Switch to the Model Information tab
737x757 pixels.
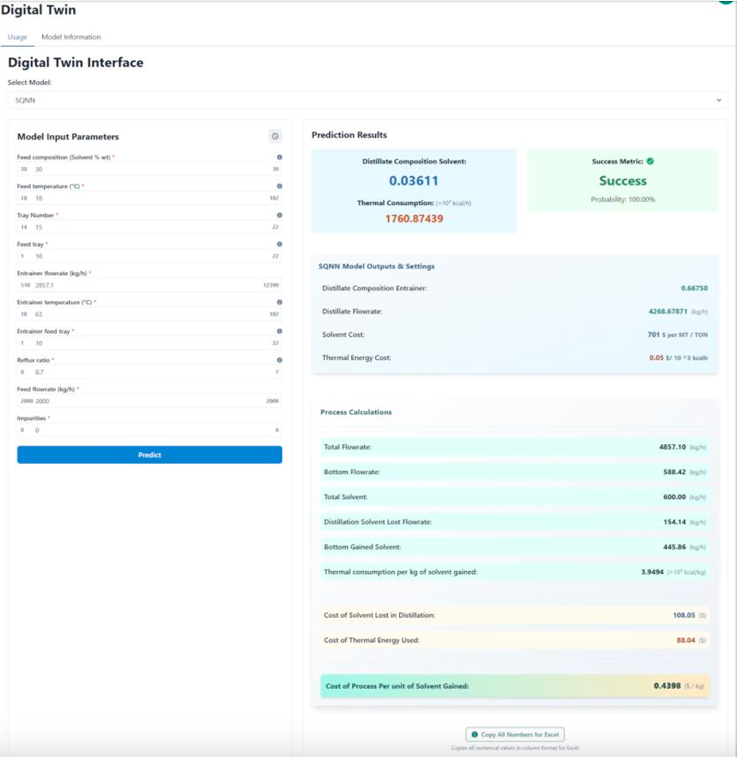71,37
